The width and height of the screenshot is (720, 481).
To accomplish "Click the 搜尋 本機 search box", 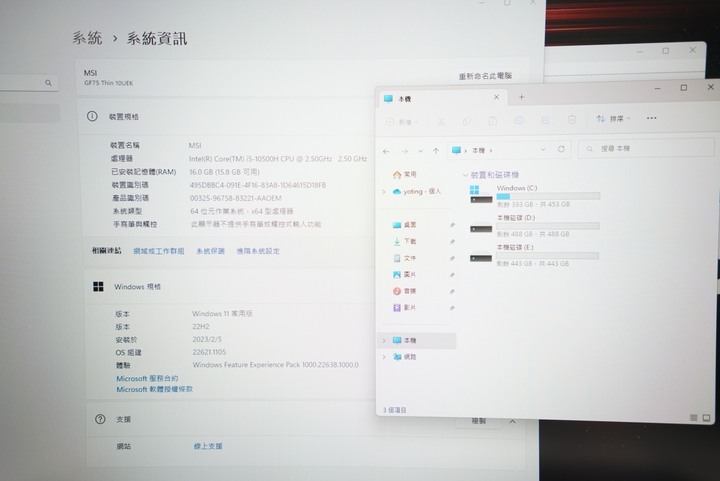I will [646, 148].
